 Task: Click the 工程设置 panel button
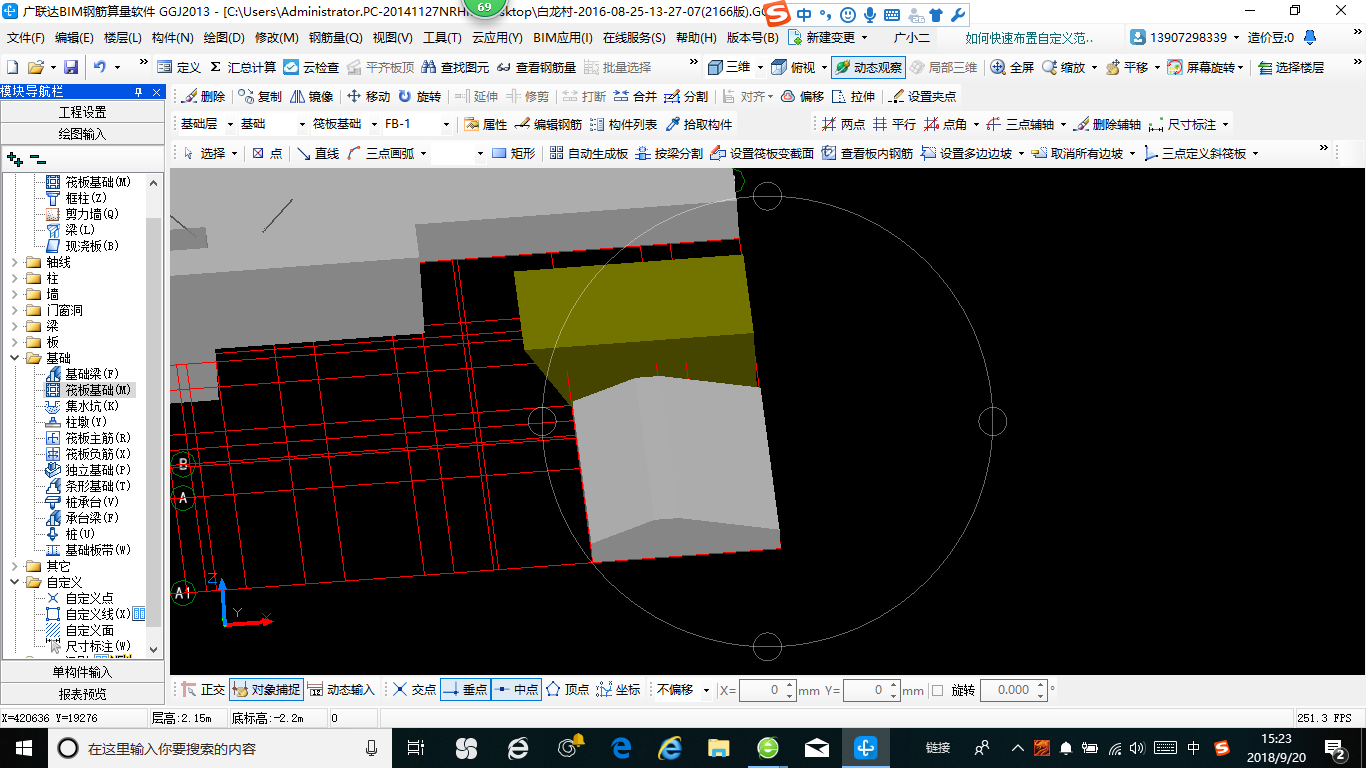(x=82, y=112)
